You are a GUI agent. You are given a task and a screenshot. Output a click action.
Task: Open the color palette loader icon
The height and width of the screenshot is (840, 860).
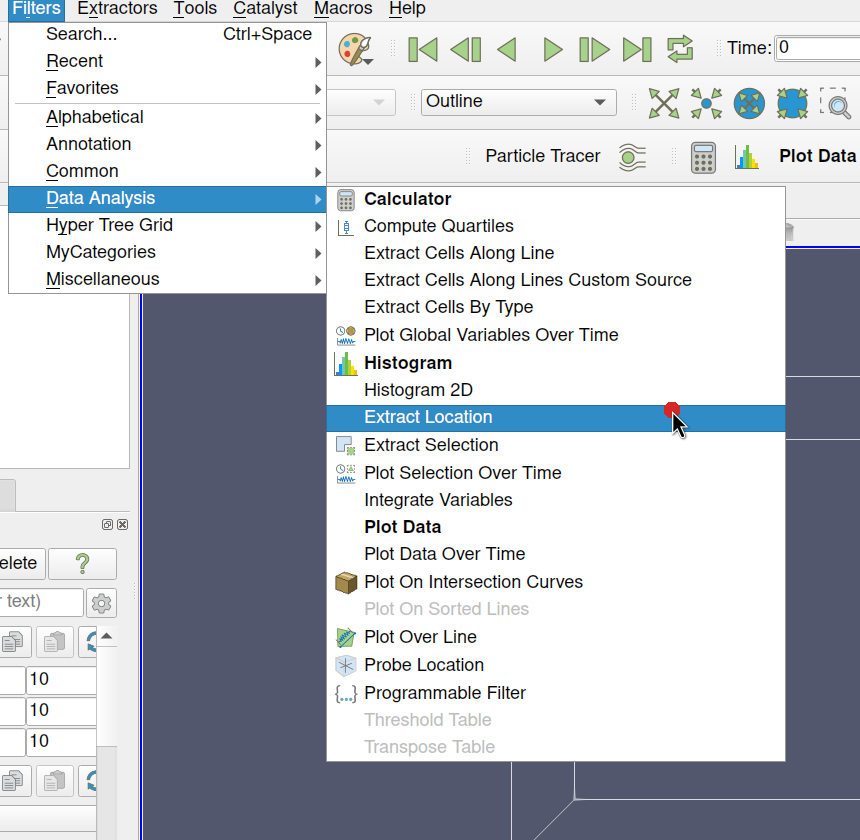coord(355,49)
